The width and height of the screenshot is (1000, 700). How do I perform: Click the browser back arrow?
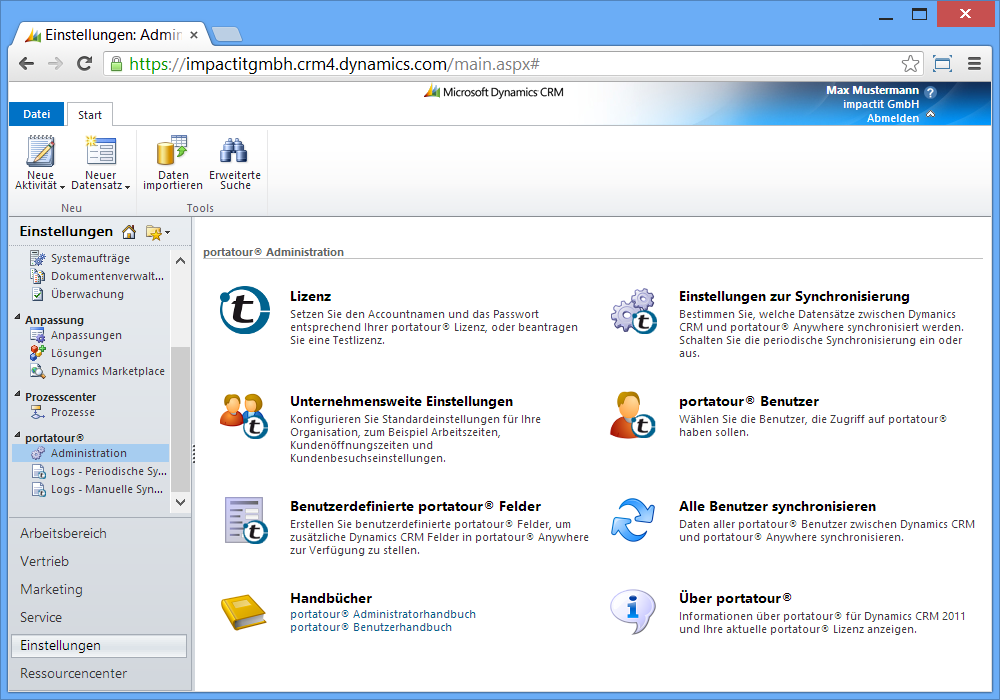point(26,64)
